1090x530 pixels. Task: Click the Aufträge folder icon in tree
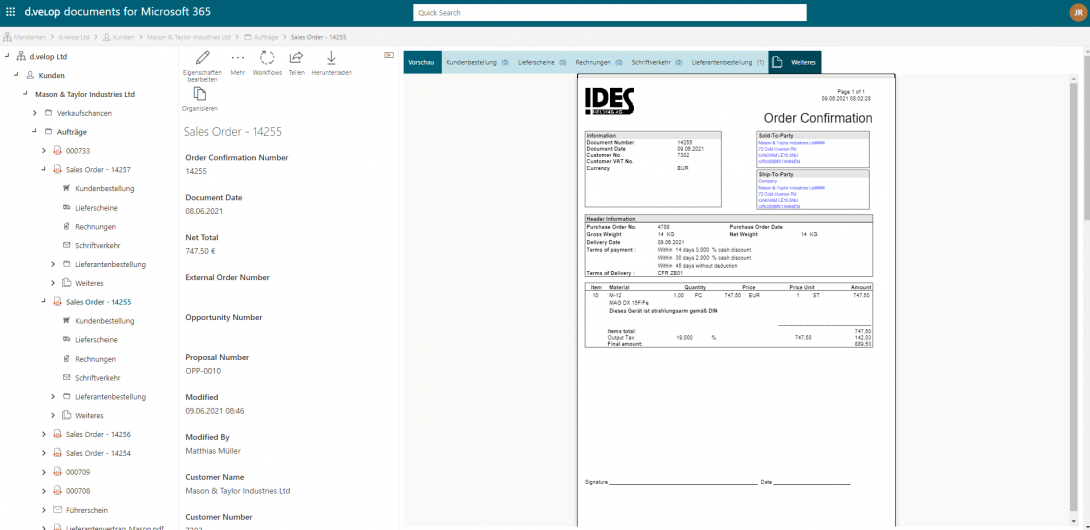[48, 131]
